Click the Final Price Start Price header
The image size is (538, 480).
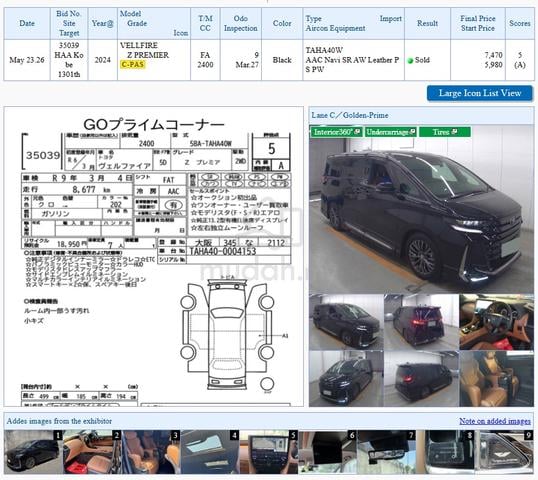point(478,23)
